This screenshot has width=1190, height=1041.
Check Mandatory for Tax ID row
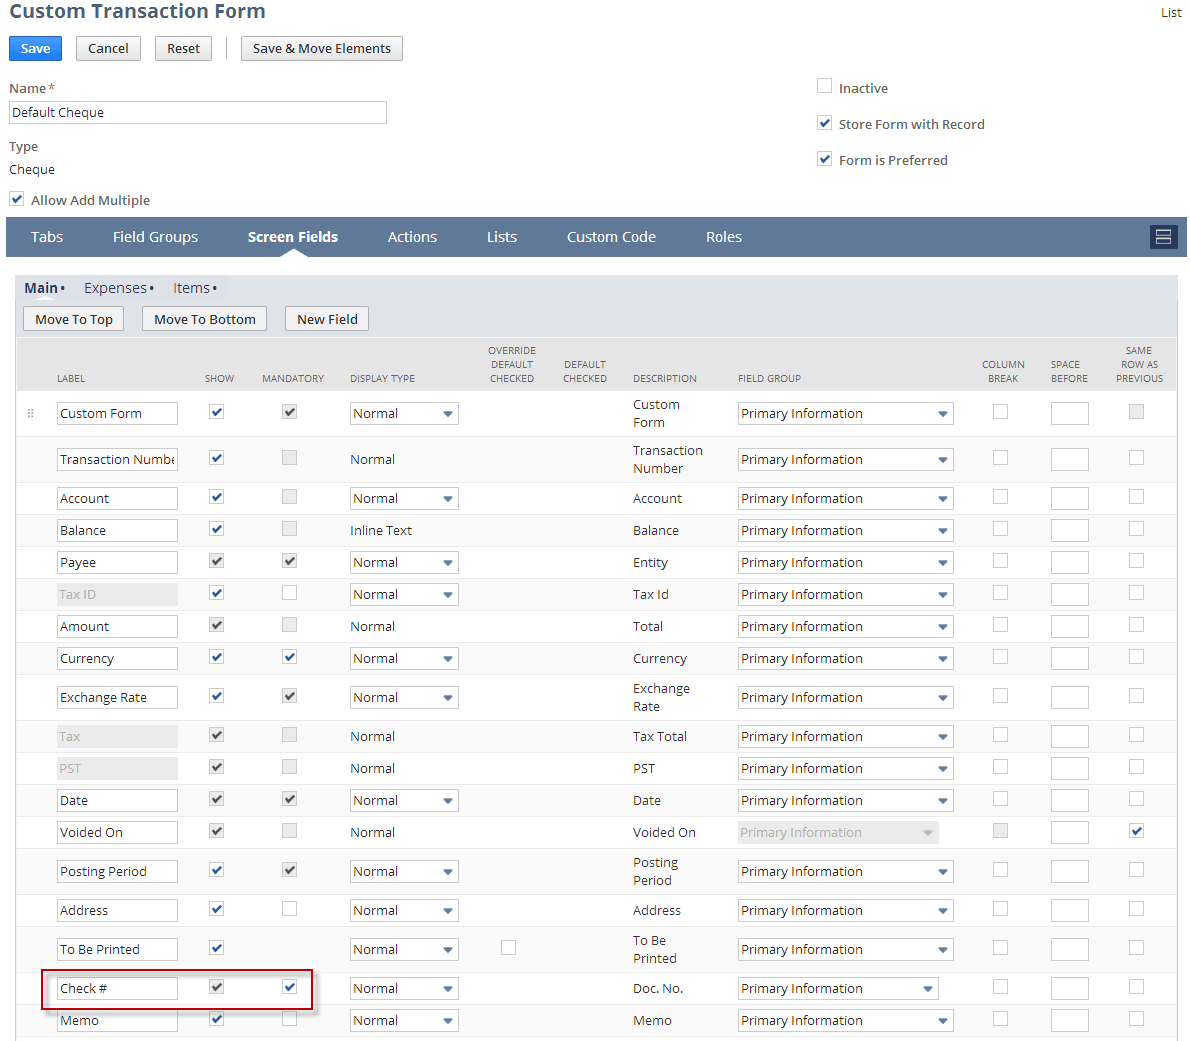[x=289, y=593]
